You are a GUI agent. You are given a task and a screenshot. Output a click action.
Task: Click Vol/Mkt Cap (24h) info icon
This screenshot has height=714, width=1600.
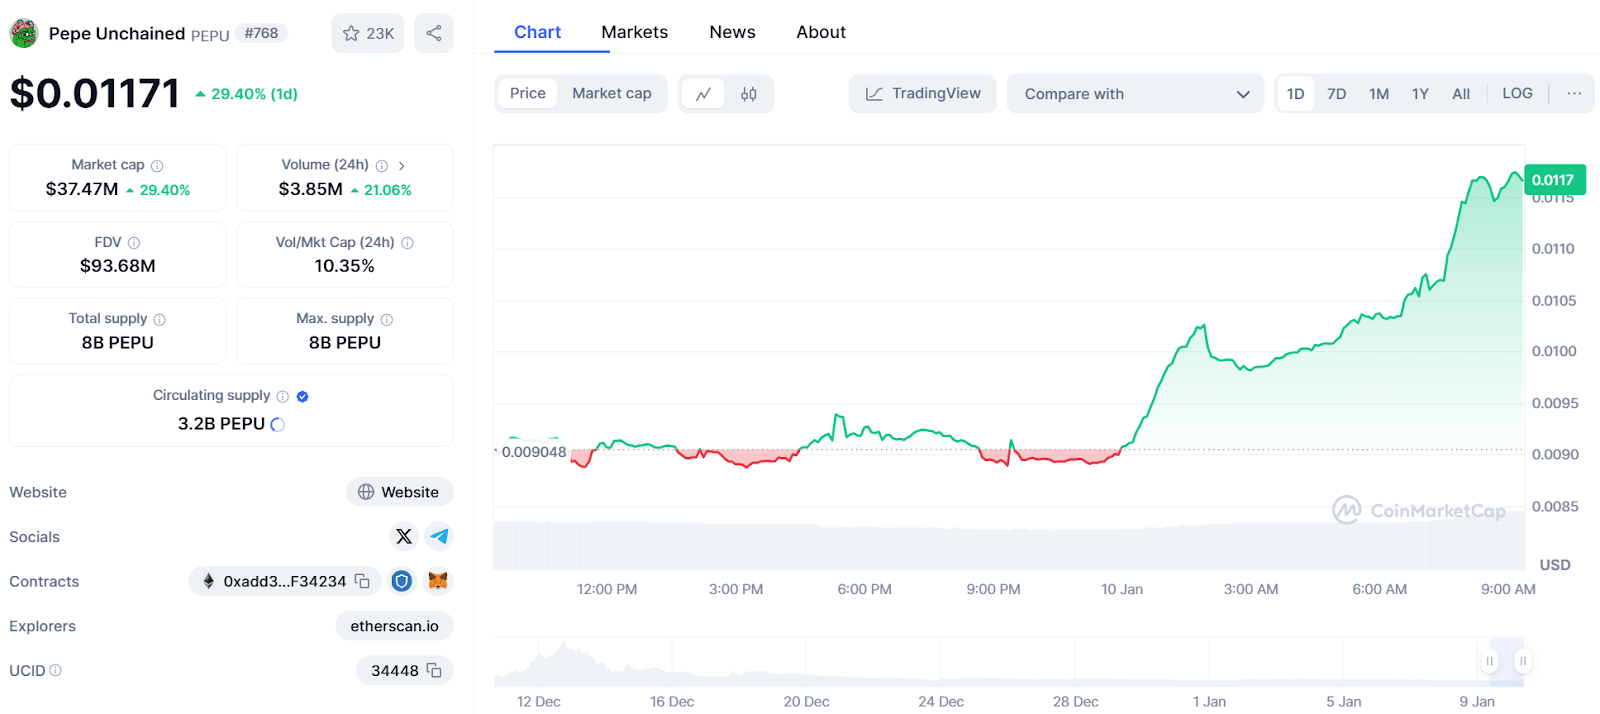coord(408,243)
